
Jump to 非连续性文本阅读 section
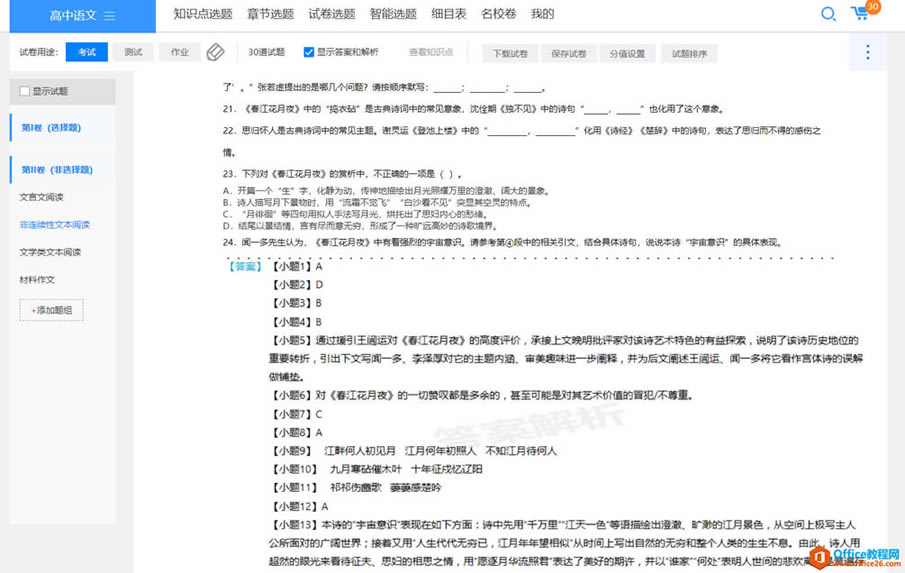point(55,224)
